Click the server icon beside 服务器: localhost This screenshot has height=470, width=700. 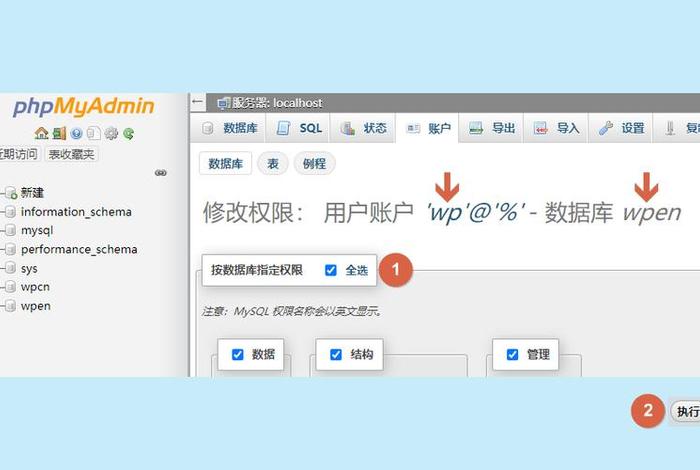(x=224, y=103)
